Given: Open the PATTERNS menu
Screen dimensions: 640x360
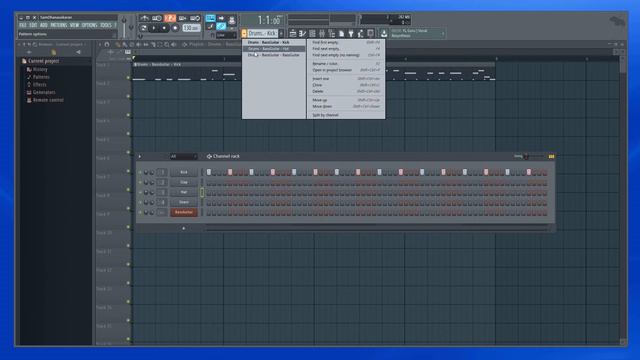Looking at the screenshot, I should coord(58,25).
